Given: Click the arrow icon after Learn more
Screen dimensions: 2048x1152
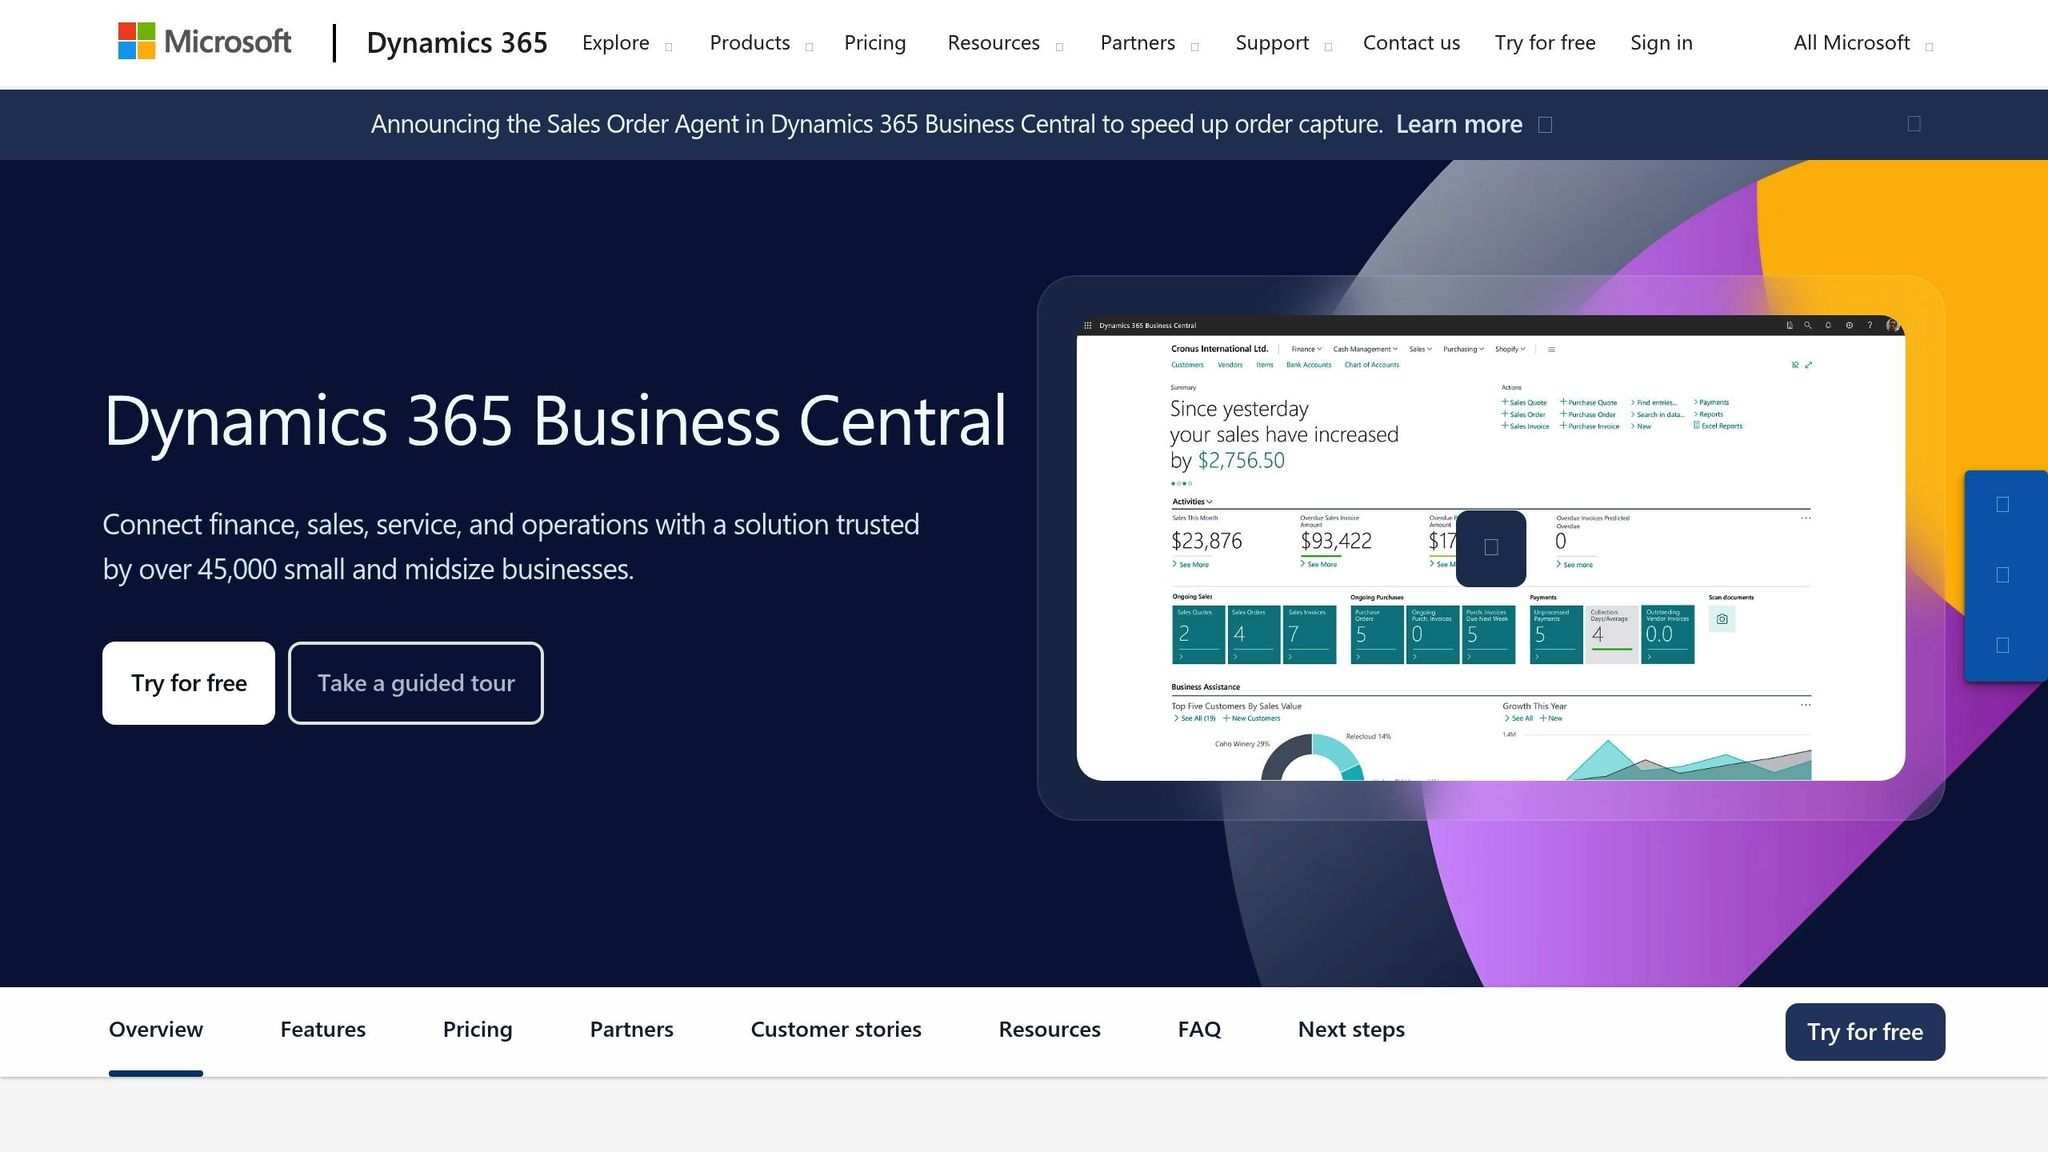Looking at the screenshot, I should click(1545, 125).
